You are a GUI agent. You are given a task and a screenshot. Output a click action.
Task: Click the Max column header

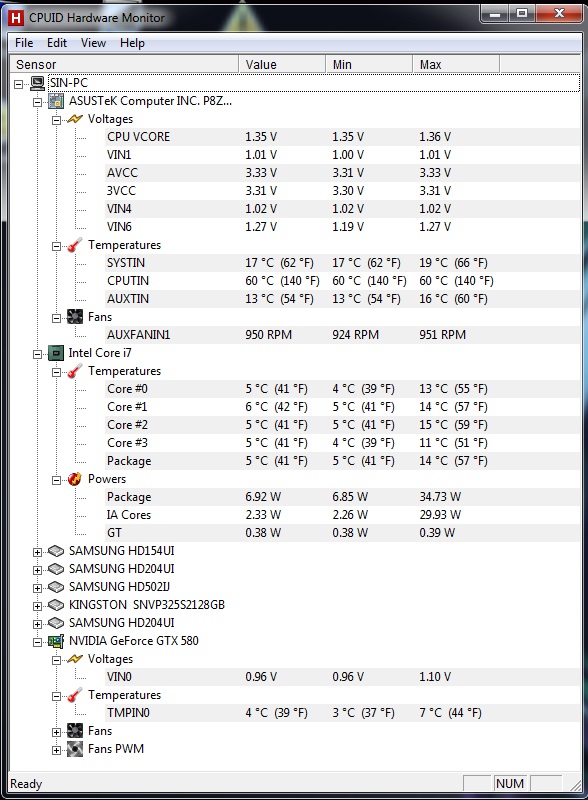click(x=456, y=65)
